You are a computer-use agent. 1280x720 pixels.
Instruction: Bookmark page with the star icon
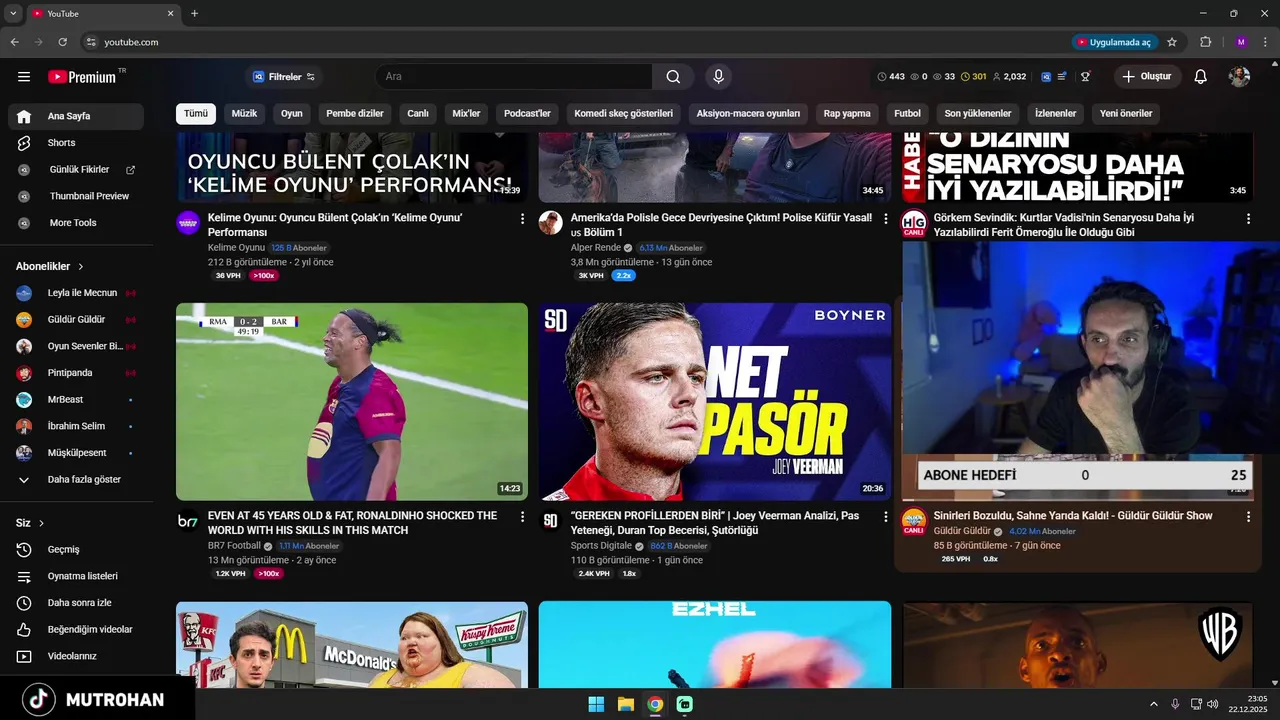pyautogui.click(x=1172, y=42)
